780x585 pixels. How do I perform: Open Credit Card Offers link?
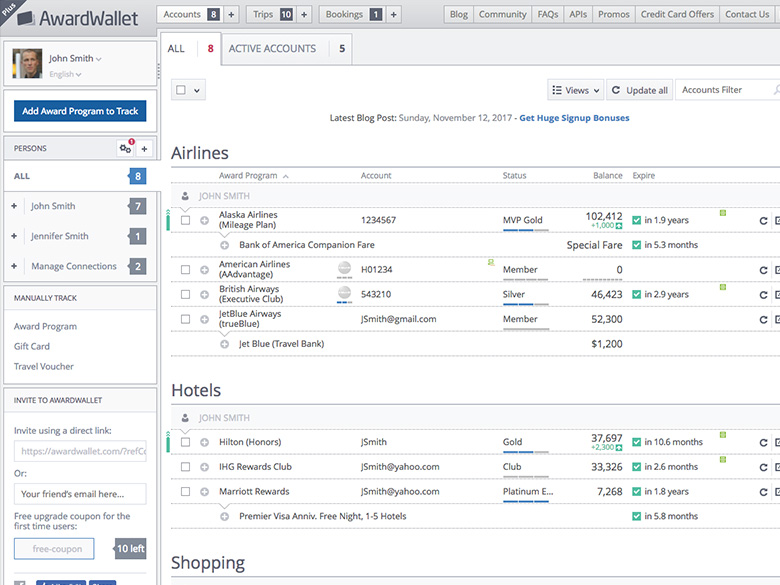pos(677,14)
